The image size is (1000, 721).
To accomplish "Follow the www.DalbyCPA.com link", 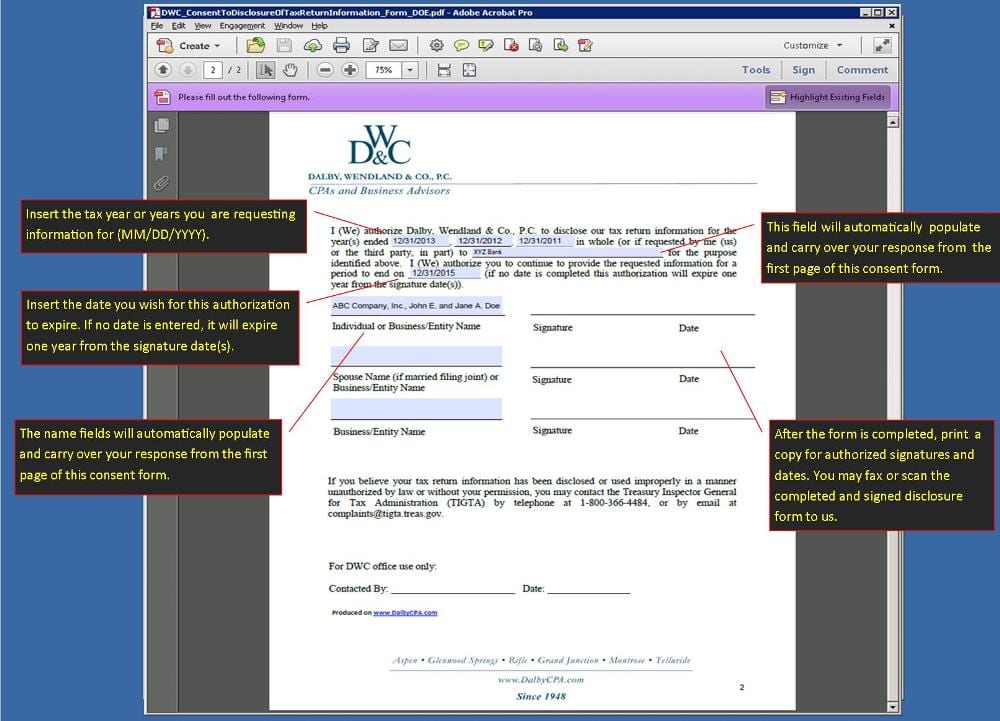I will click(x=405, y=613).
